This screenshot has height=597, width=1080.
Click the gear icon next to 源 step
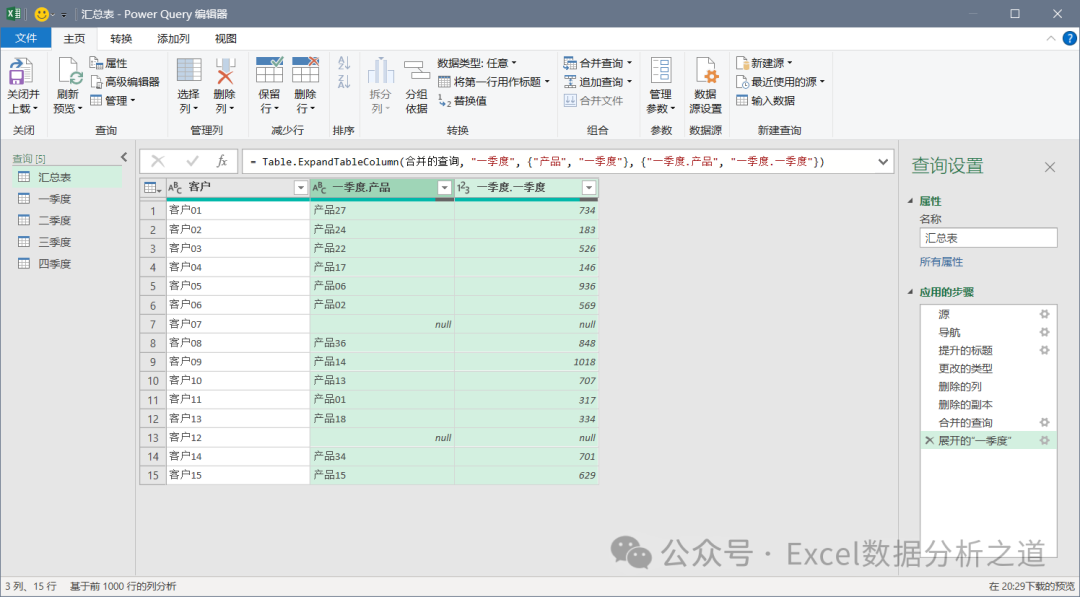[1044, 314]
